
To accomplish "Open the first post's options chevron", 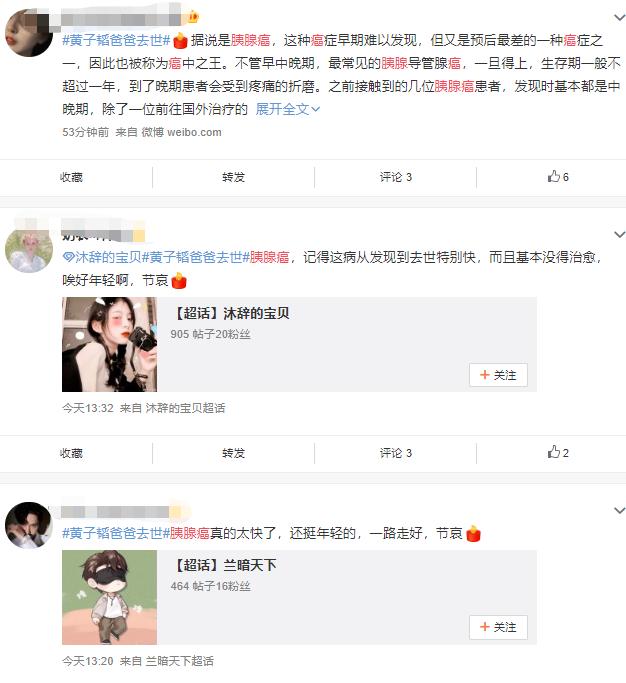I will [x=619, y=17].
